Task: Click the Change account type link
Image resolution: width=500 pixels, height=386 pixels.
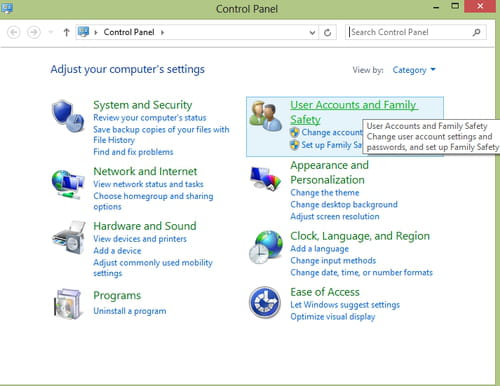Action: [x=332, y=132]
